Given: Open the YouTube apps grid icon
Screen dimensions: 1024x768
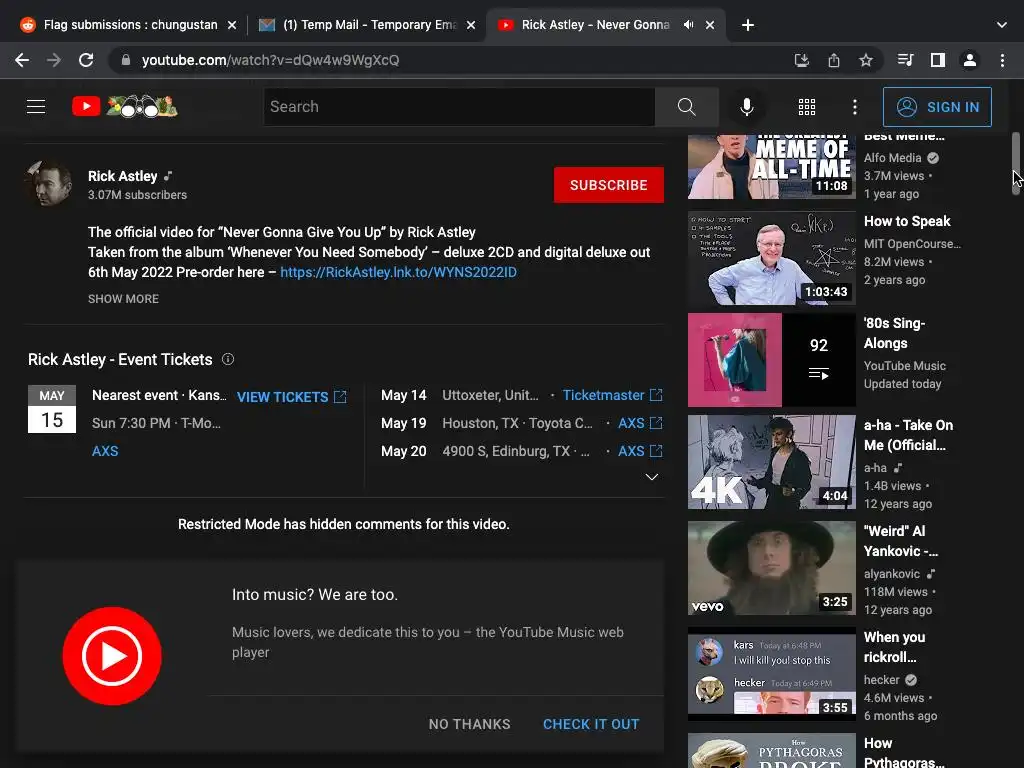Looking at the screenshot, I should (x=807, y=106).
